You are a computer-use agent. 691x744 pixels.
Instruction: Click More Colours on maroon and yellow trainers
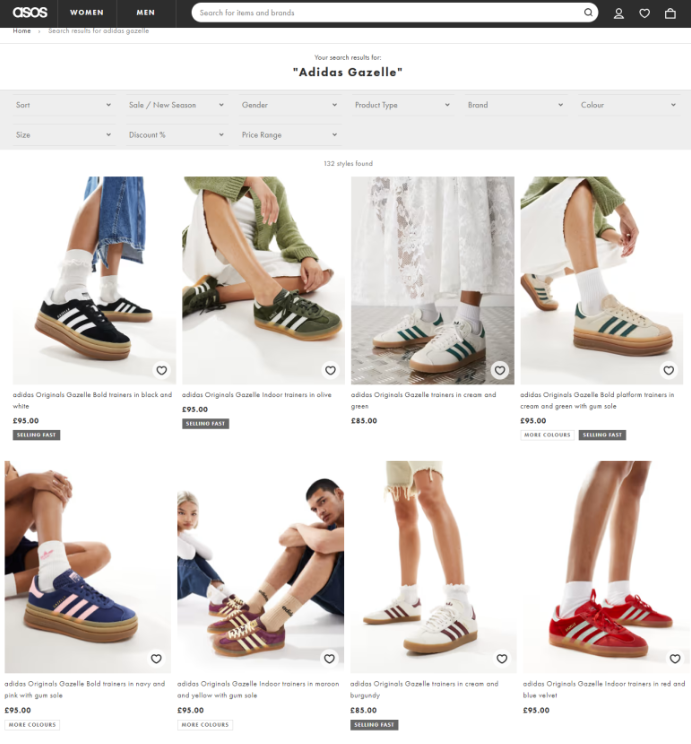click(205, 725)
